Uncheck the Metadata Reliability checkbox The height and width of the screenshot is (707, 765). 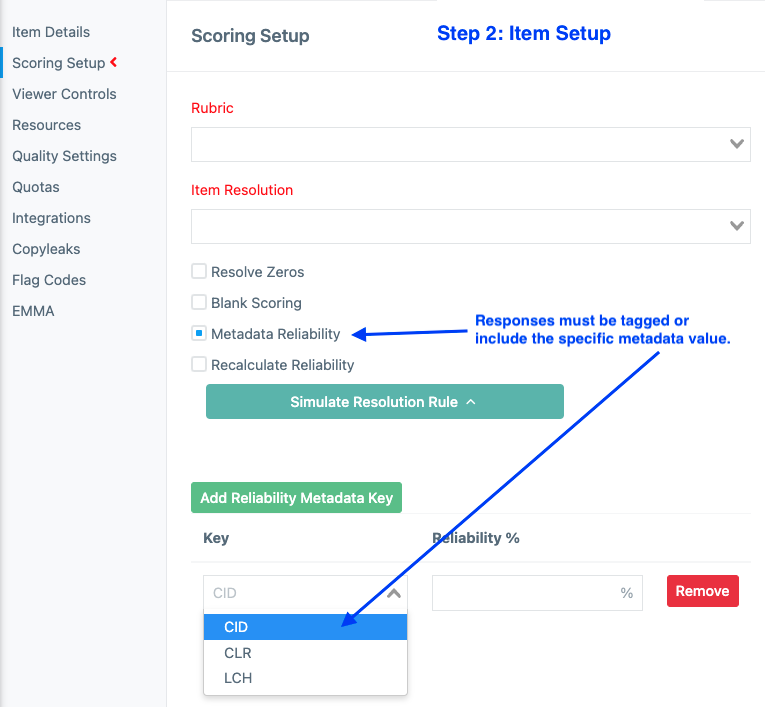click(199, 333)
